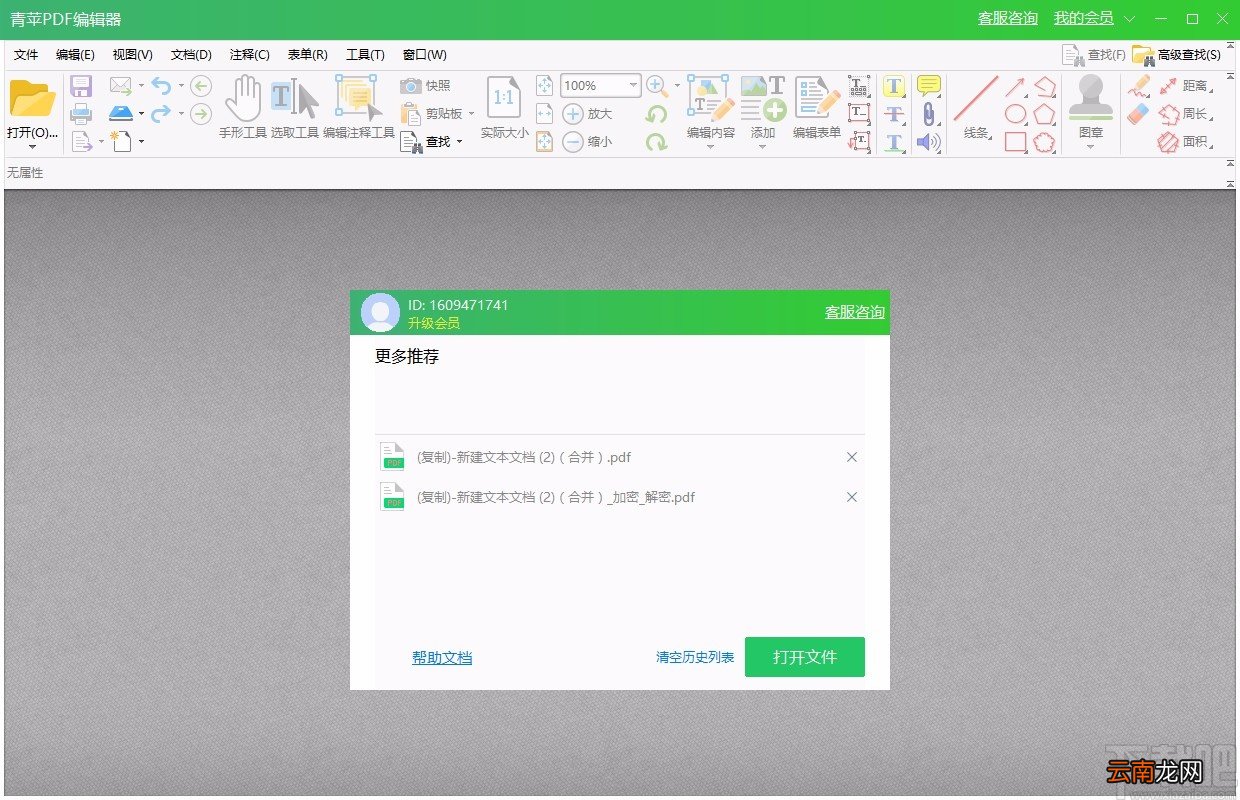Viewport: 1240px width, 800px height.
Task: Click 升级会员 in the start dialog
Action: pos(434,323)
